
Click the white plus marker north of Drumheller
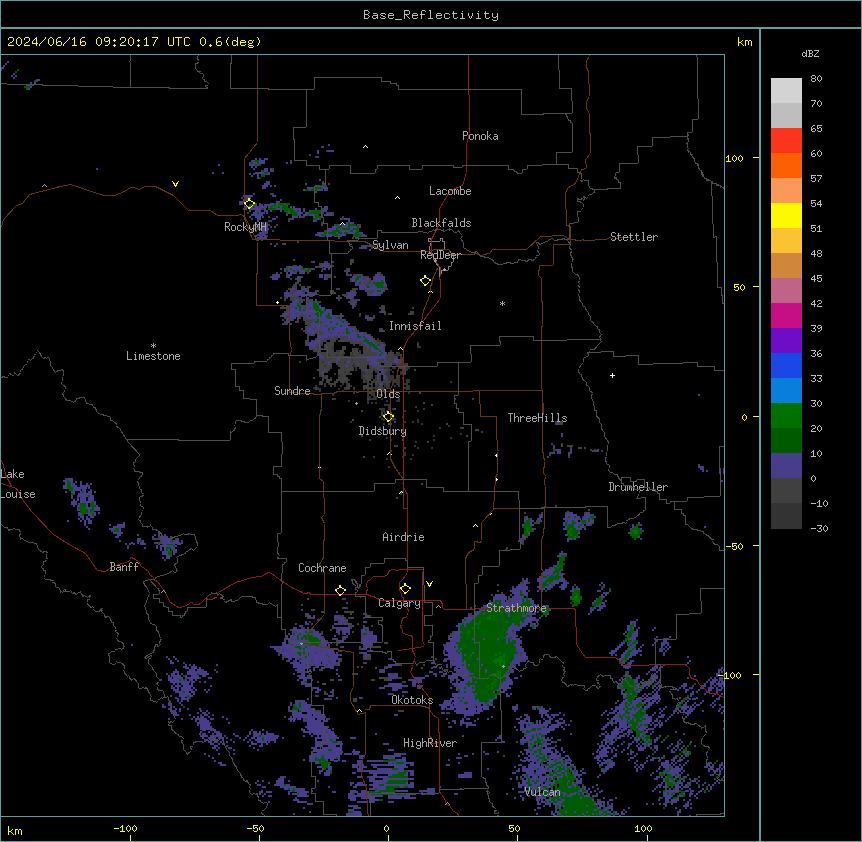612,375
